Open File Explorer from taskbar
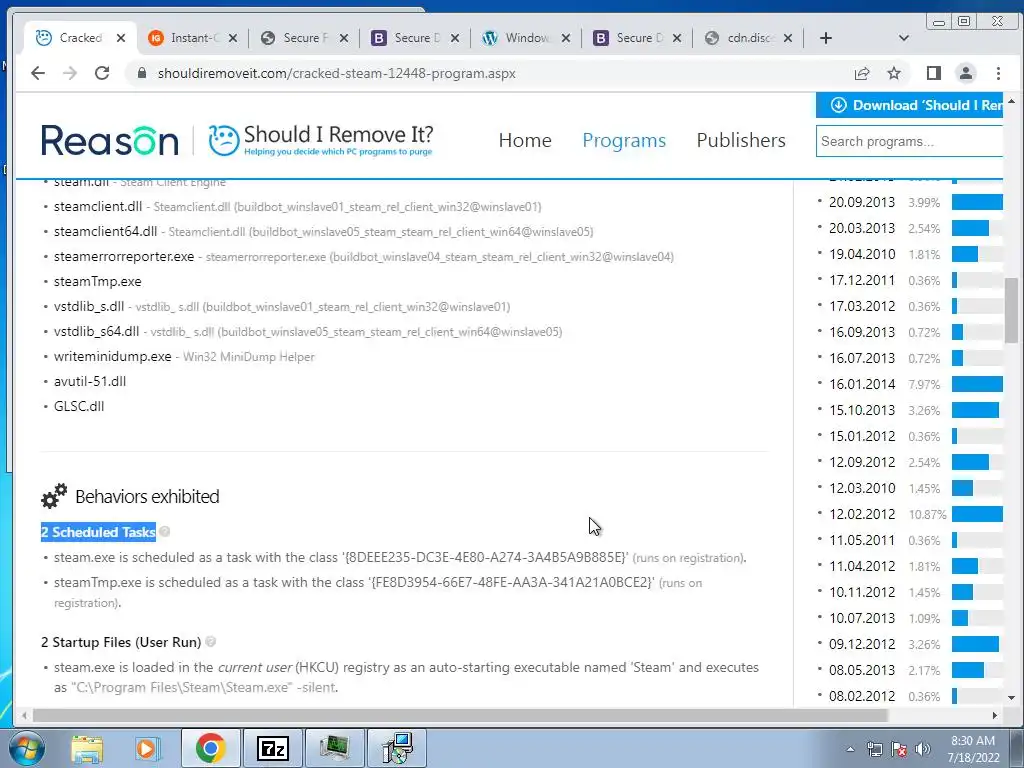The image size is (1024, 768). pyautogui.click(x=87, y=748)
